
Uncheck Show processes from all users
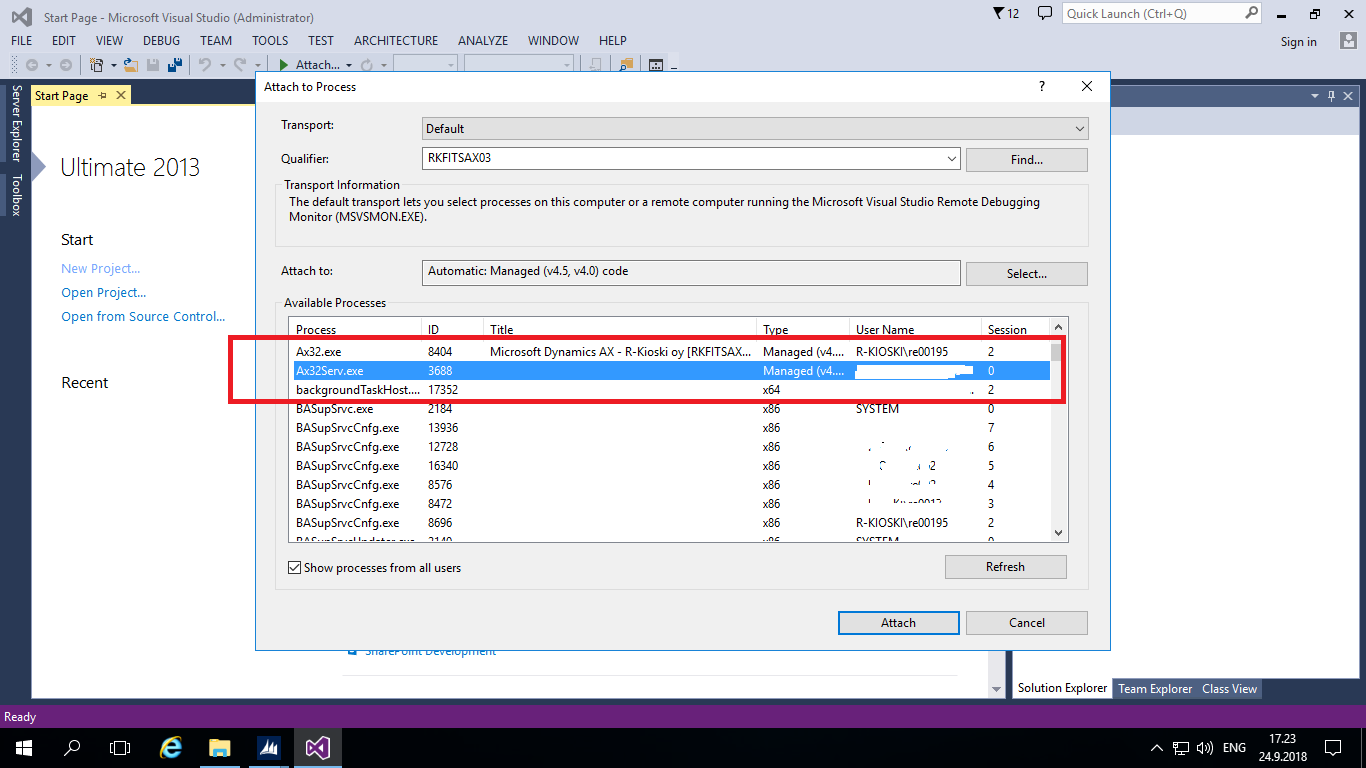[x=295, y=567]
